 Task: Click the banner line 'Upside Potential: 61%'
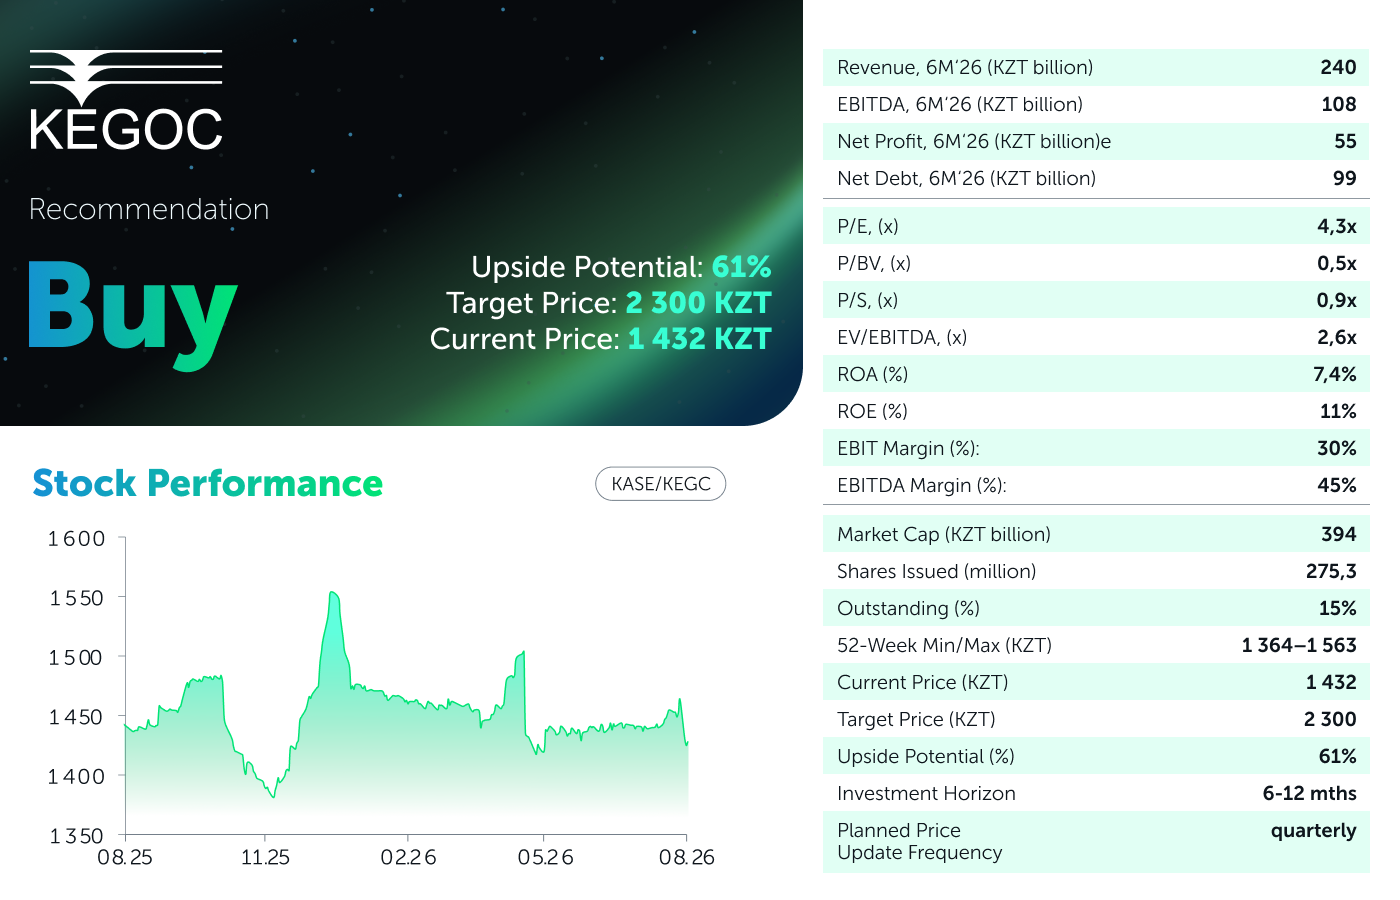pos(621,267)
